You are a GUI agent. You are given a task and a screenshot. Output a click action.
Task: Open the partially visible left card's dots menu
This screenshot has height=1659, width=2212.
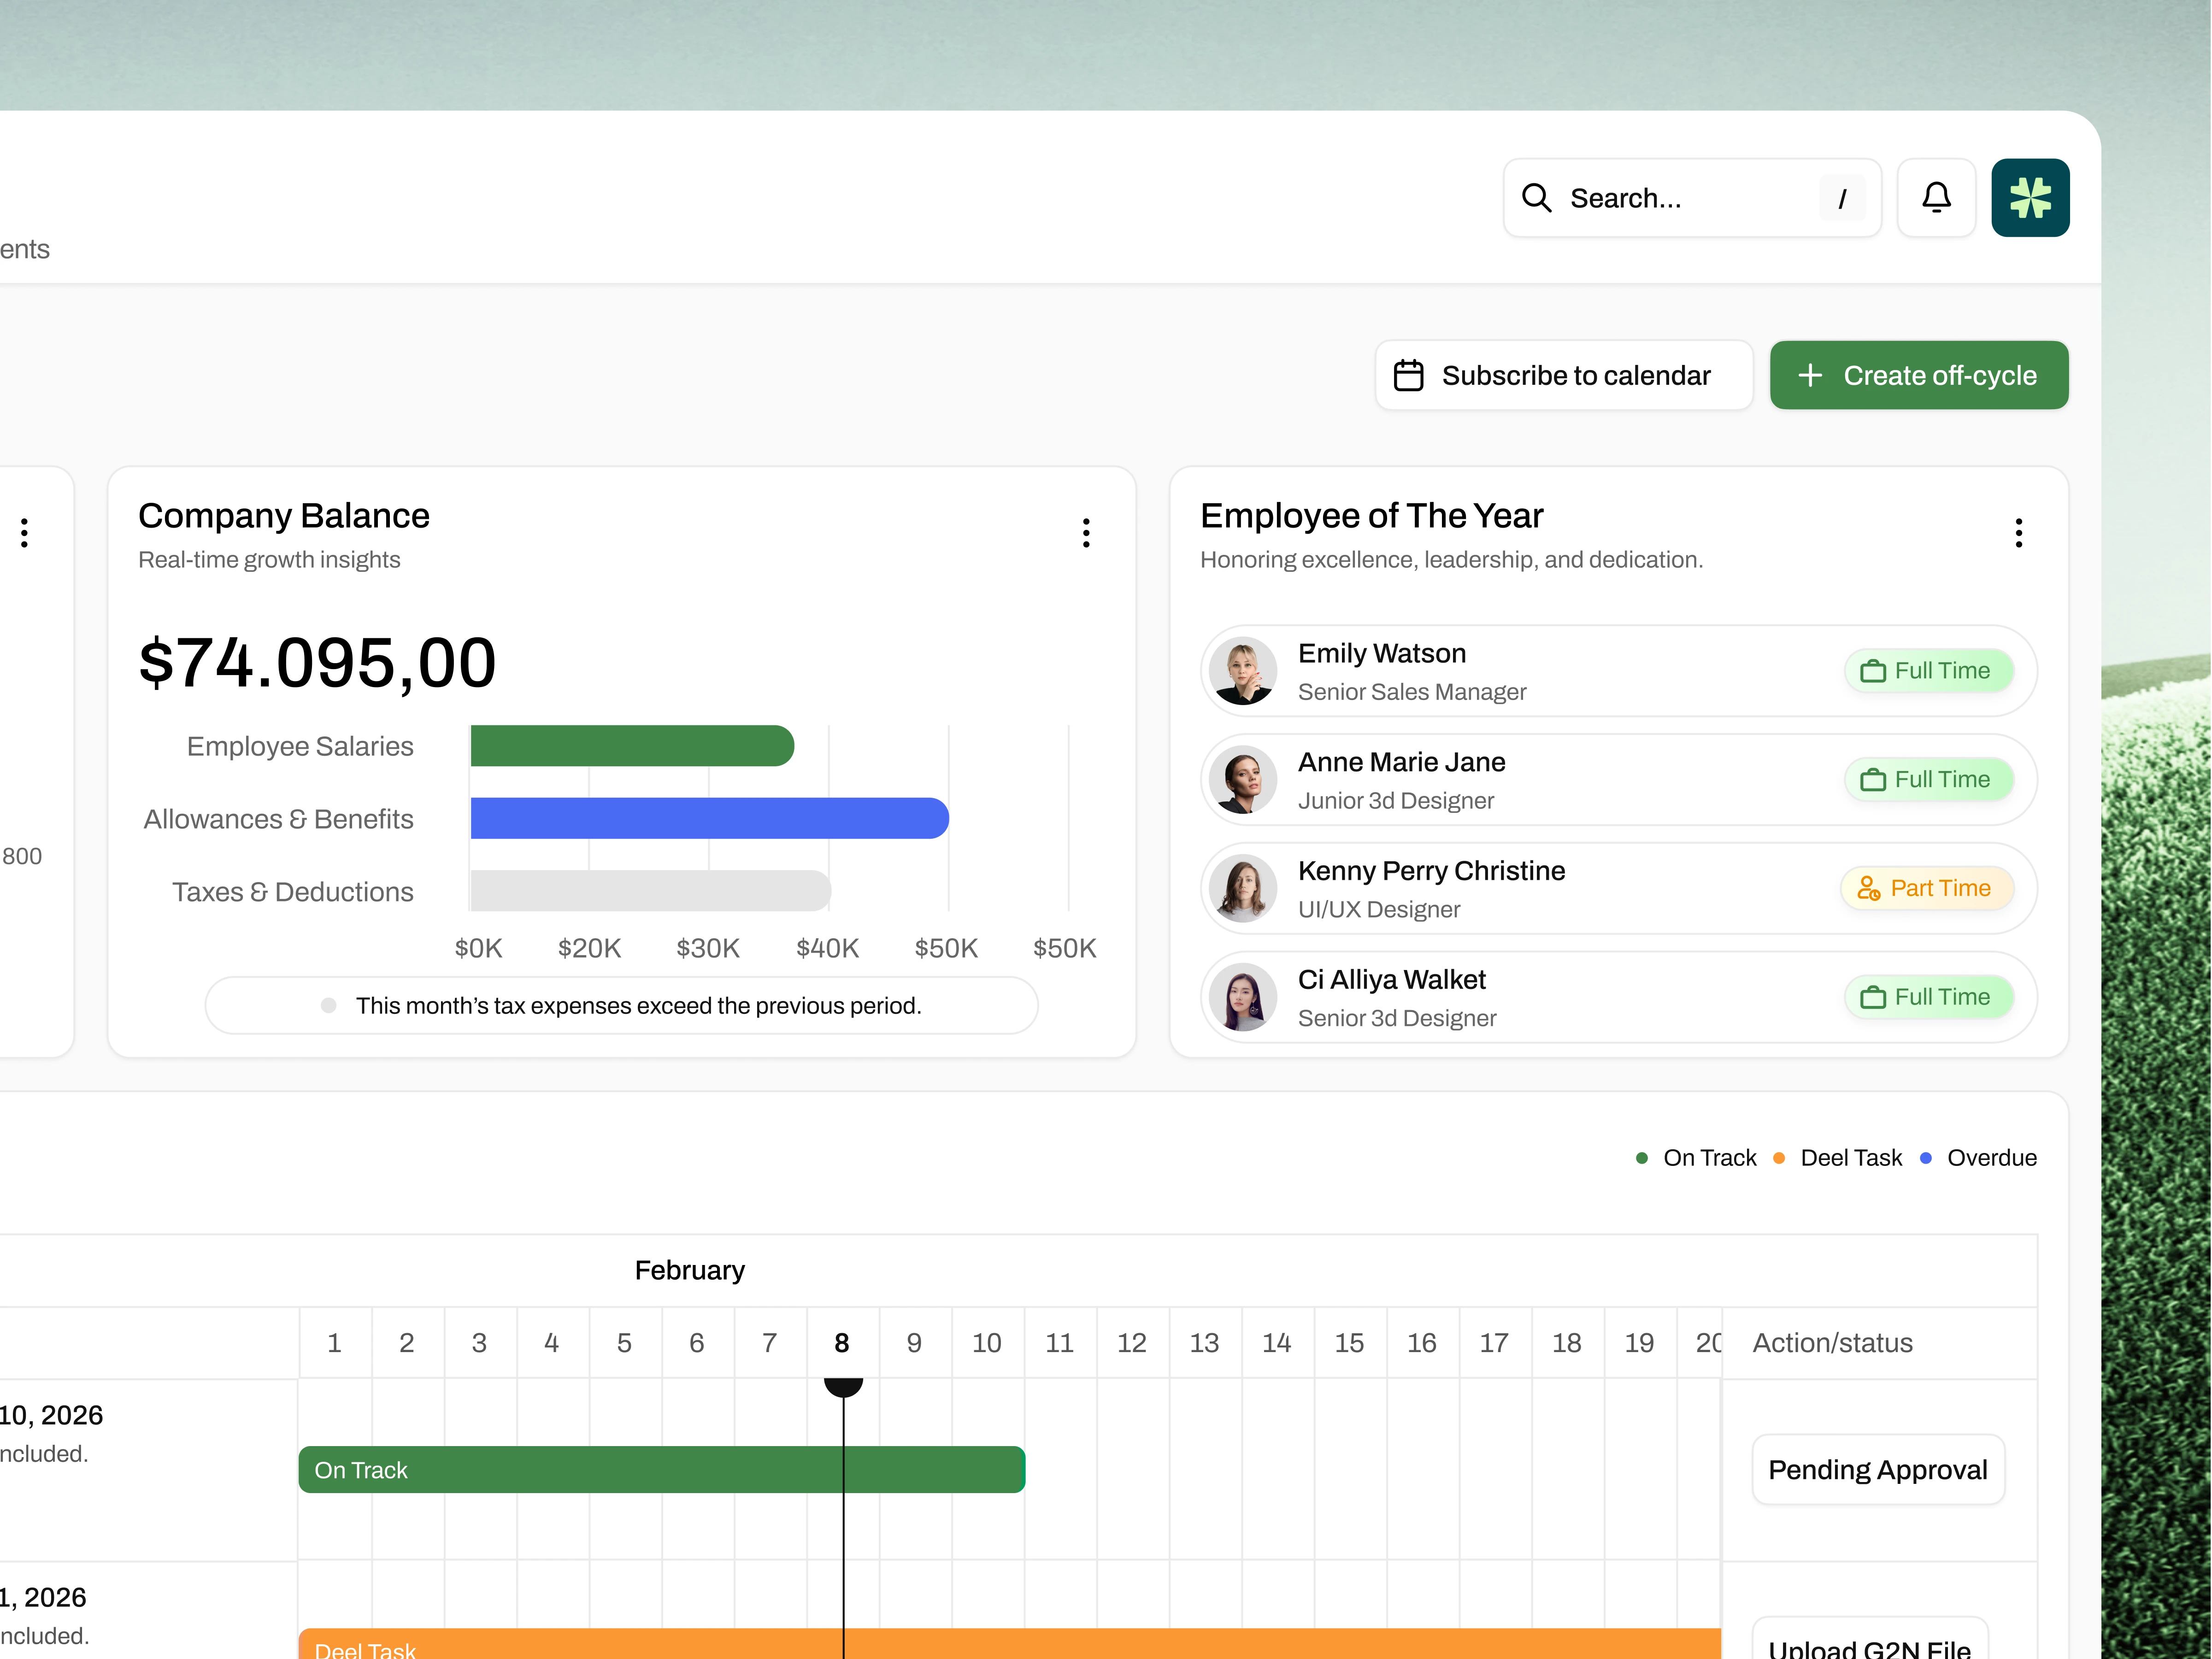tap(25, 533)
